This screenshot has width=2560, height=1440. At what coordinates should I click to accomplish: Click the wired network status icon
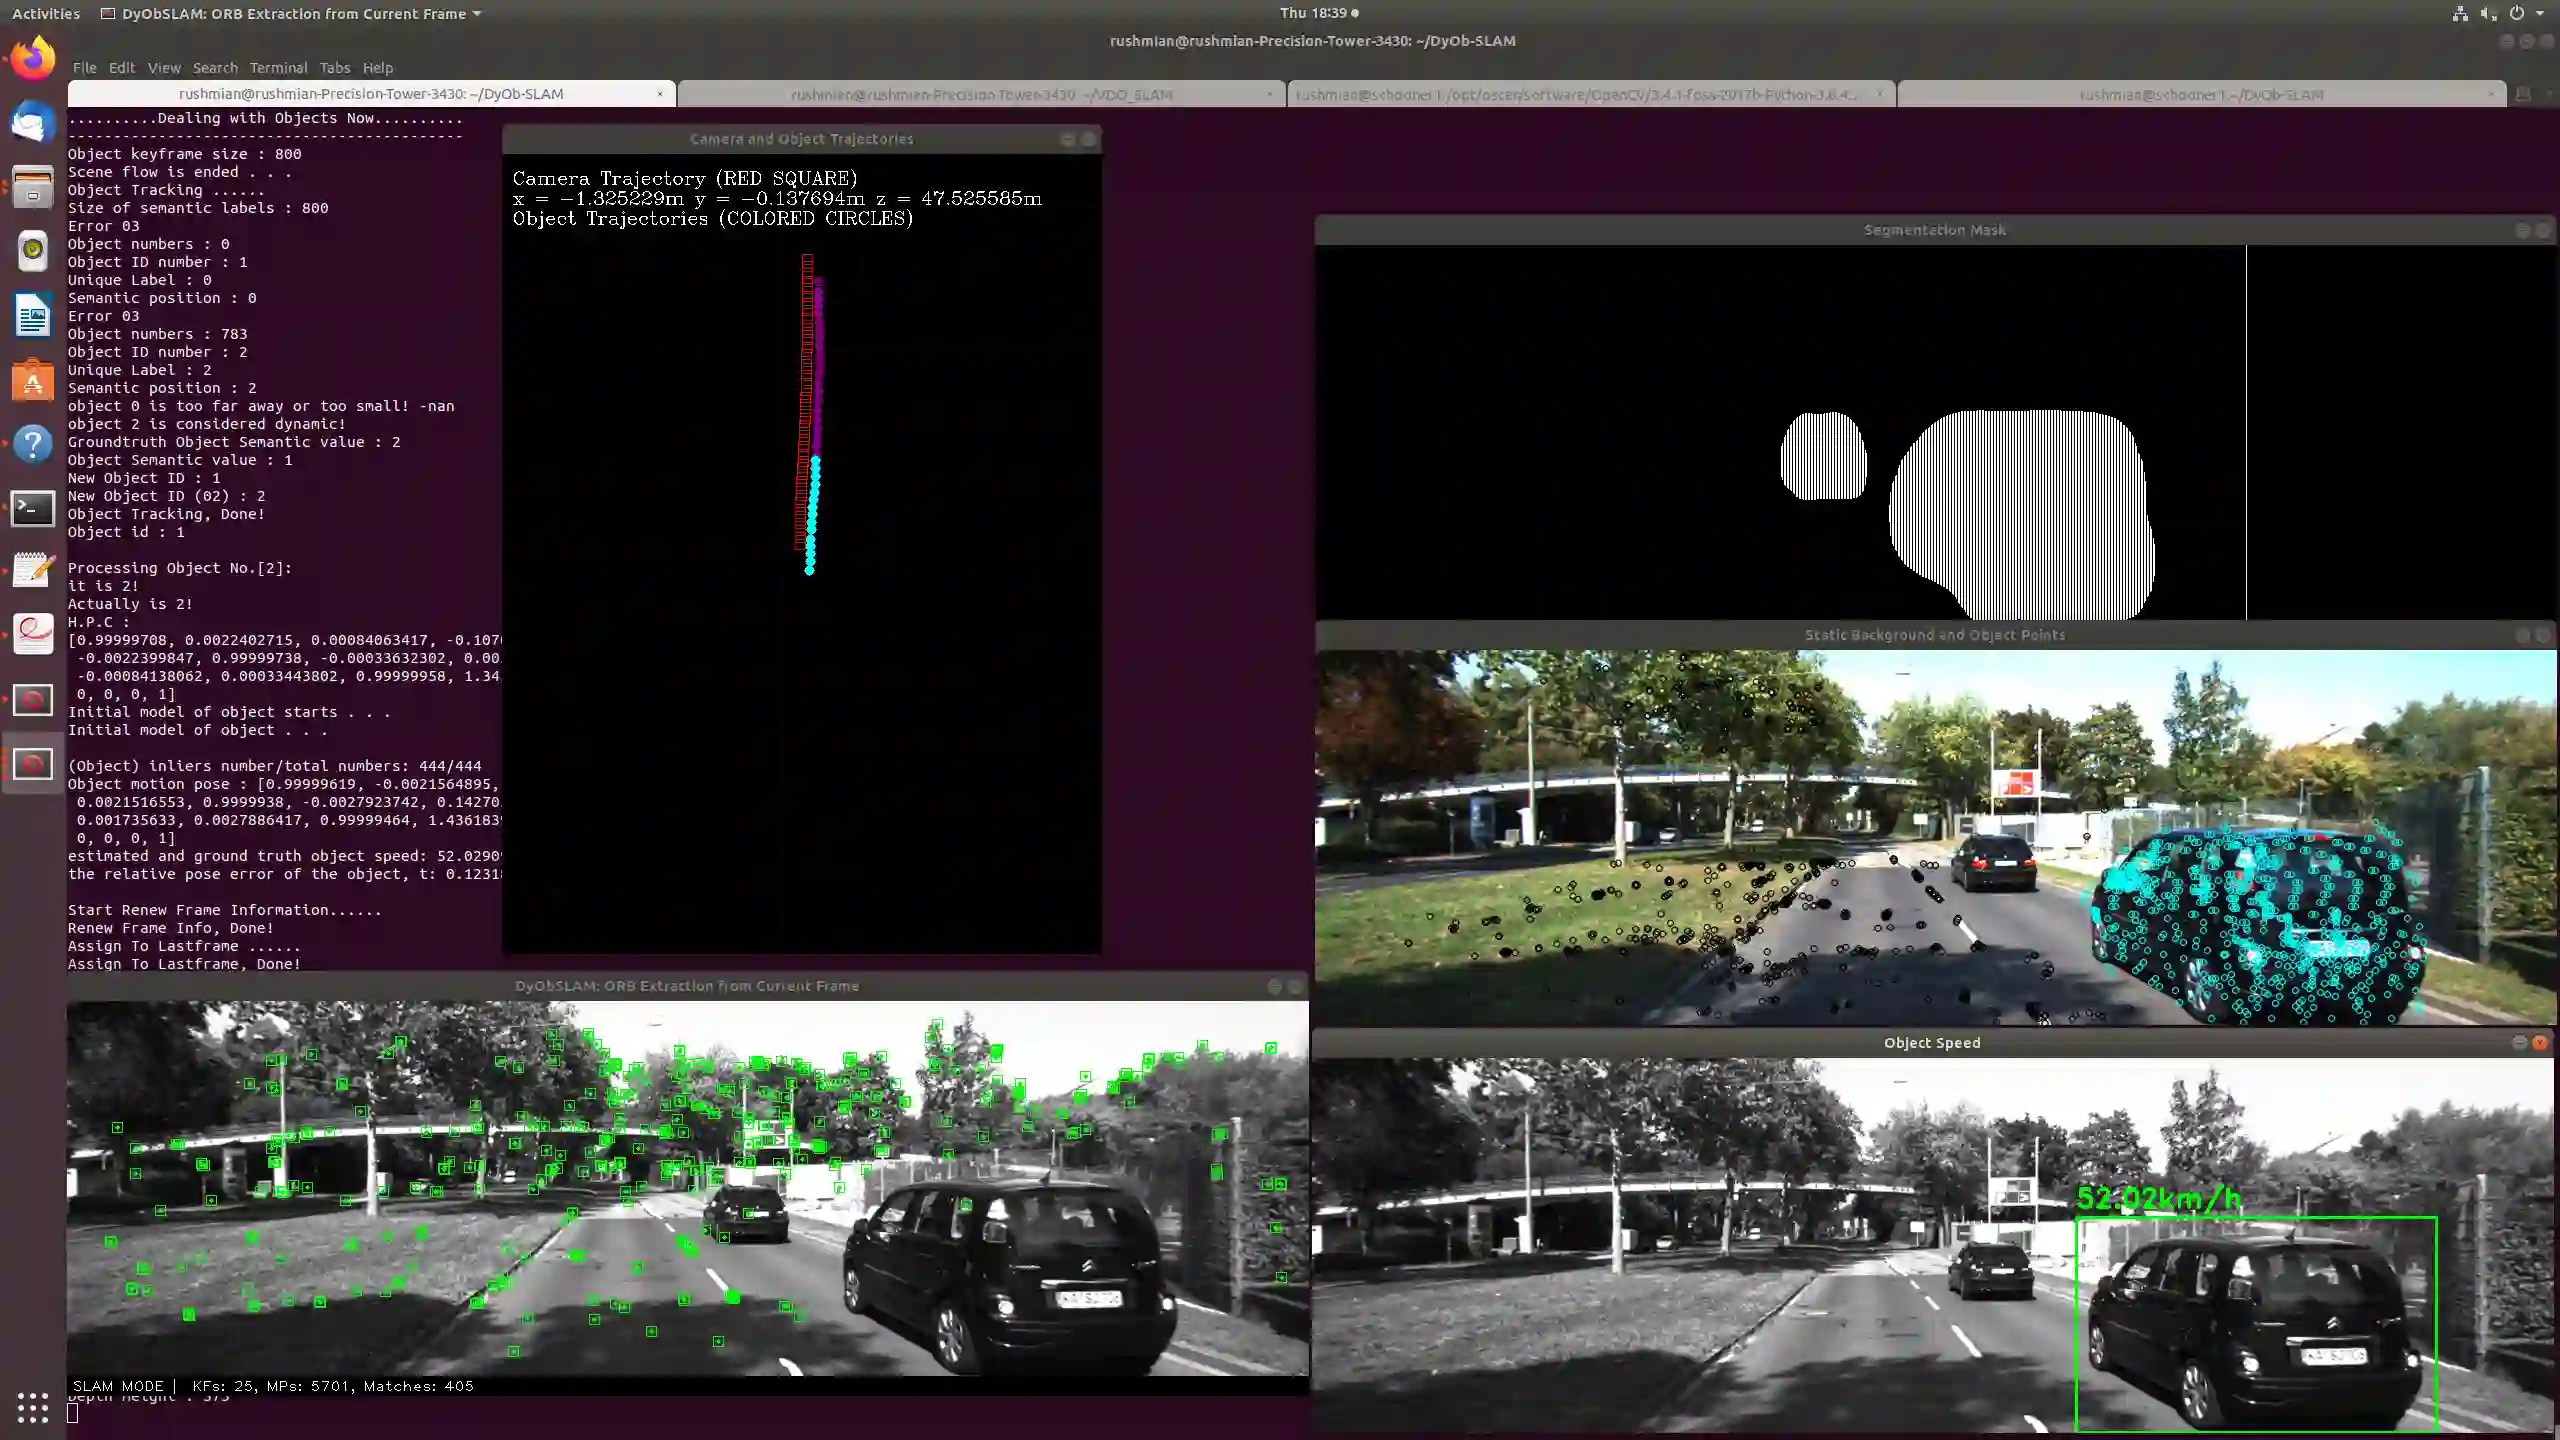[x=2460, y=14]
